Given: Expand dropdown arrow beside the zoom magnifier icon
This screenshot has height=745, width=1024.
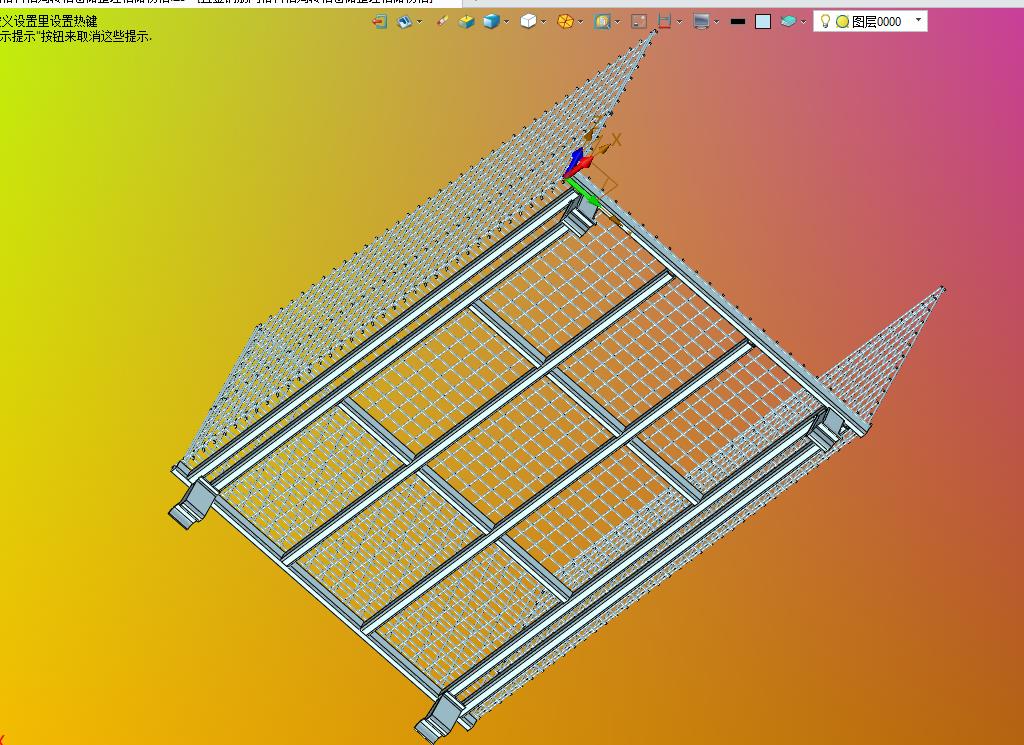Looking at the screenshot, I should (617, 22).
